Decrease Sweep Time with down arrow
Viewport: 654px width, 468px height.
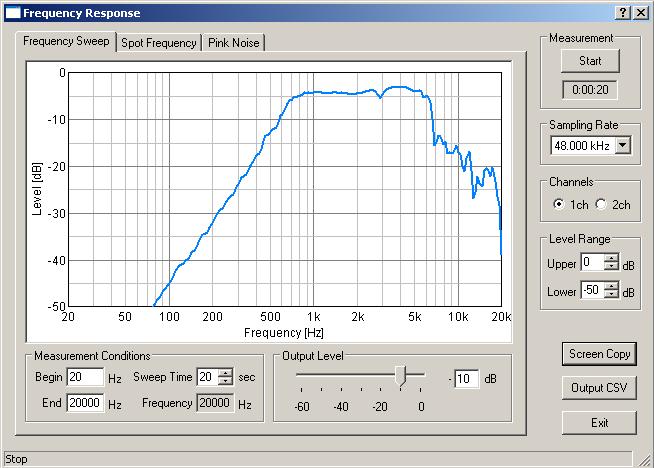pos(225,382)
